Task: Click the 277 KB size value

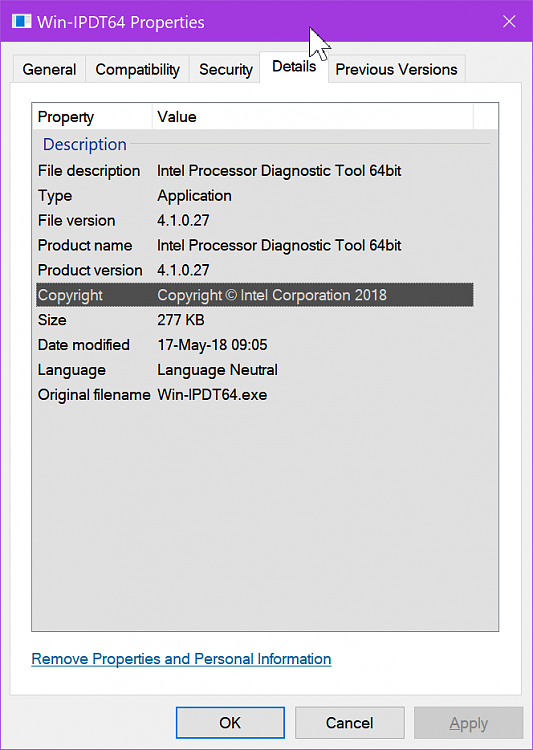Action: [181, 320]
